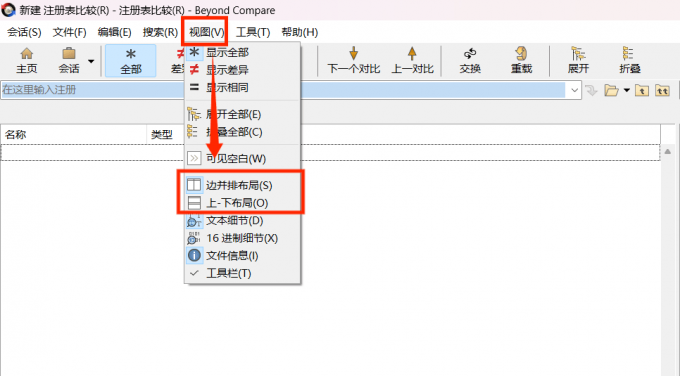Click the 会话 briefcase toolbar icon
The width and height of the screenshot is (680, 376).
click(69, 61)
